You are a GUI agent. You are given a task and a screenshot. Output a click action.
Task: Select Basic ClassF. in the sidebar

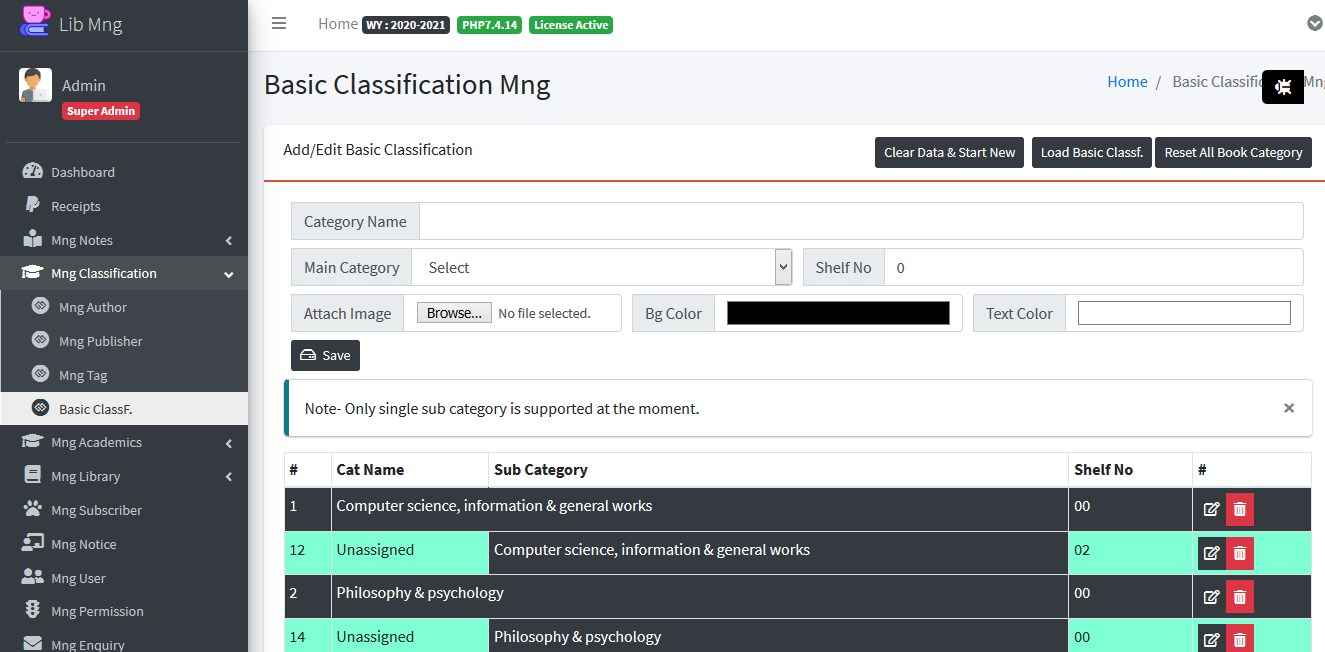(93, 408)
